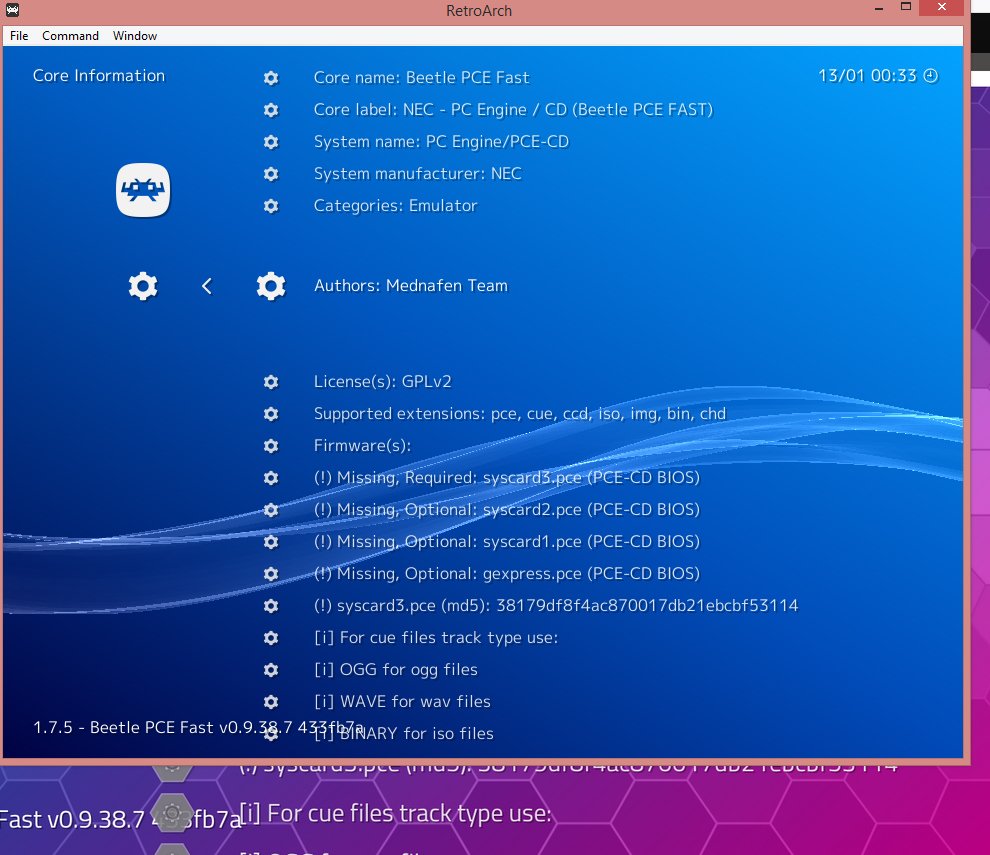The width and height of the screenshot is (990, 855).
Task: Click the gear beside 'WAVE for wav files'
Action: [271, 702]
